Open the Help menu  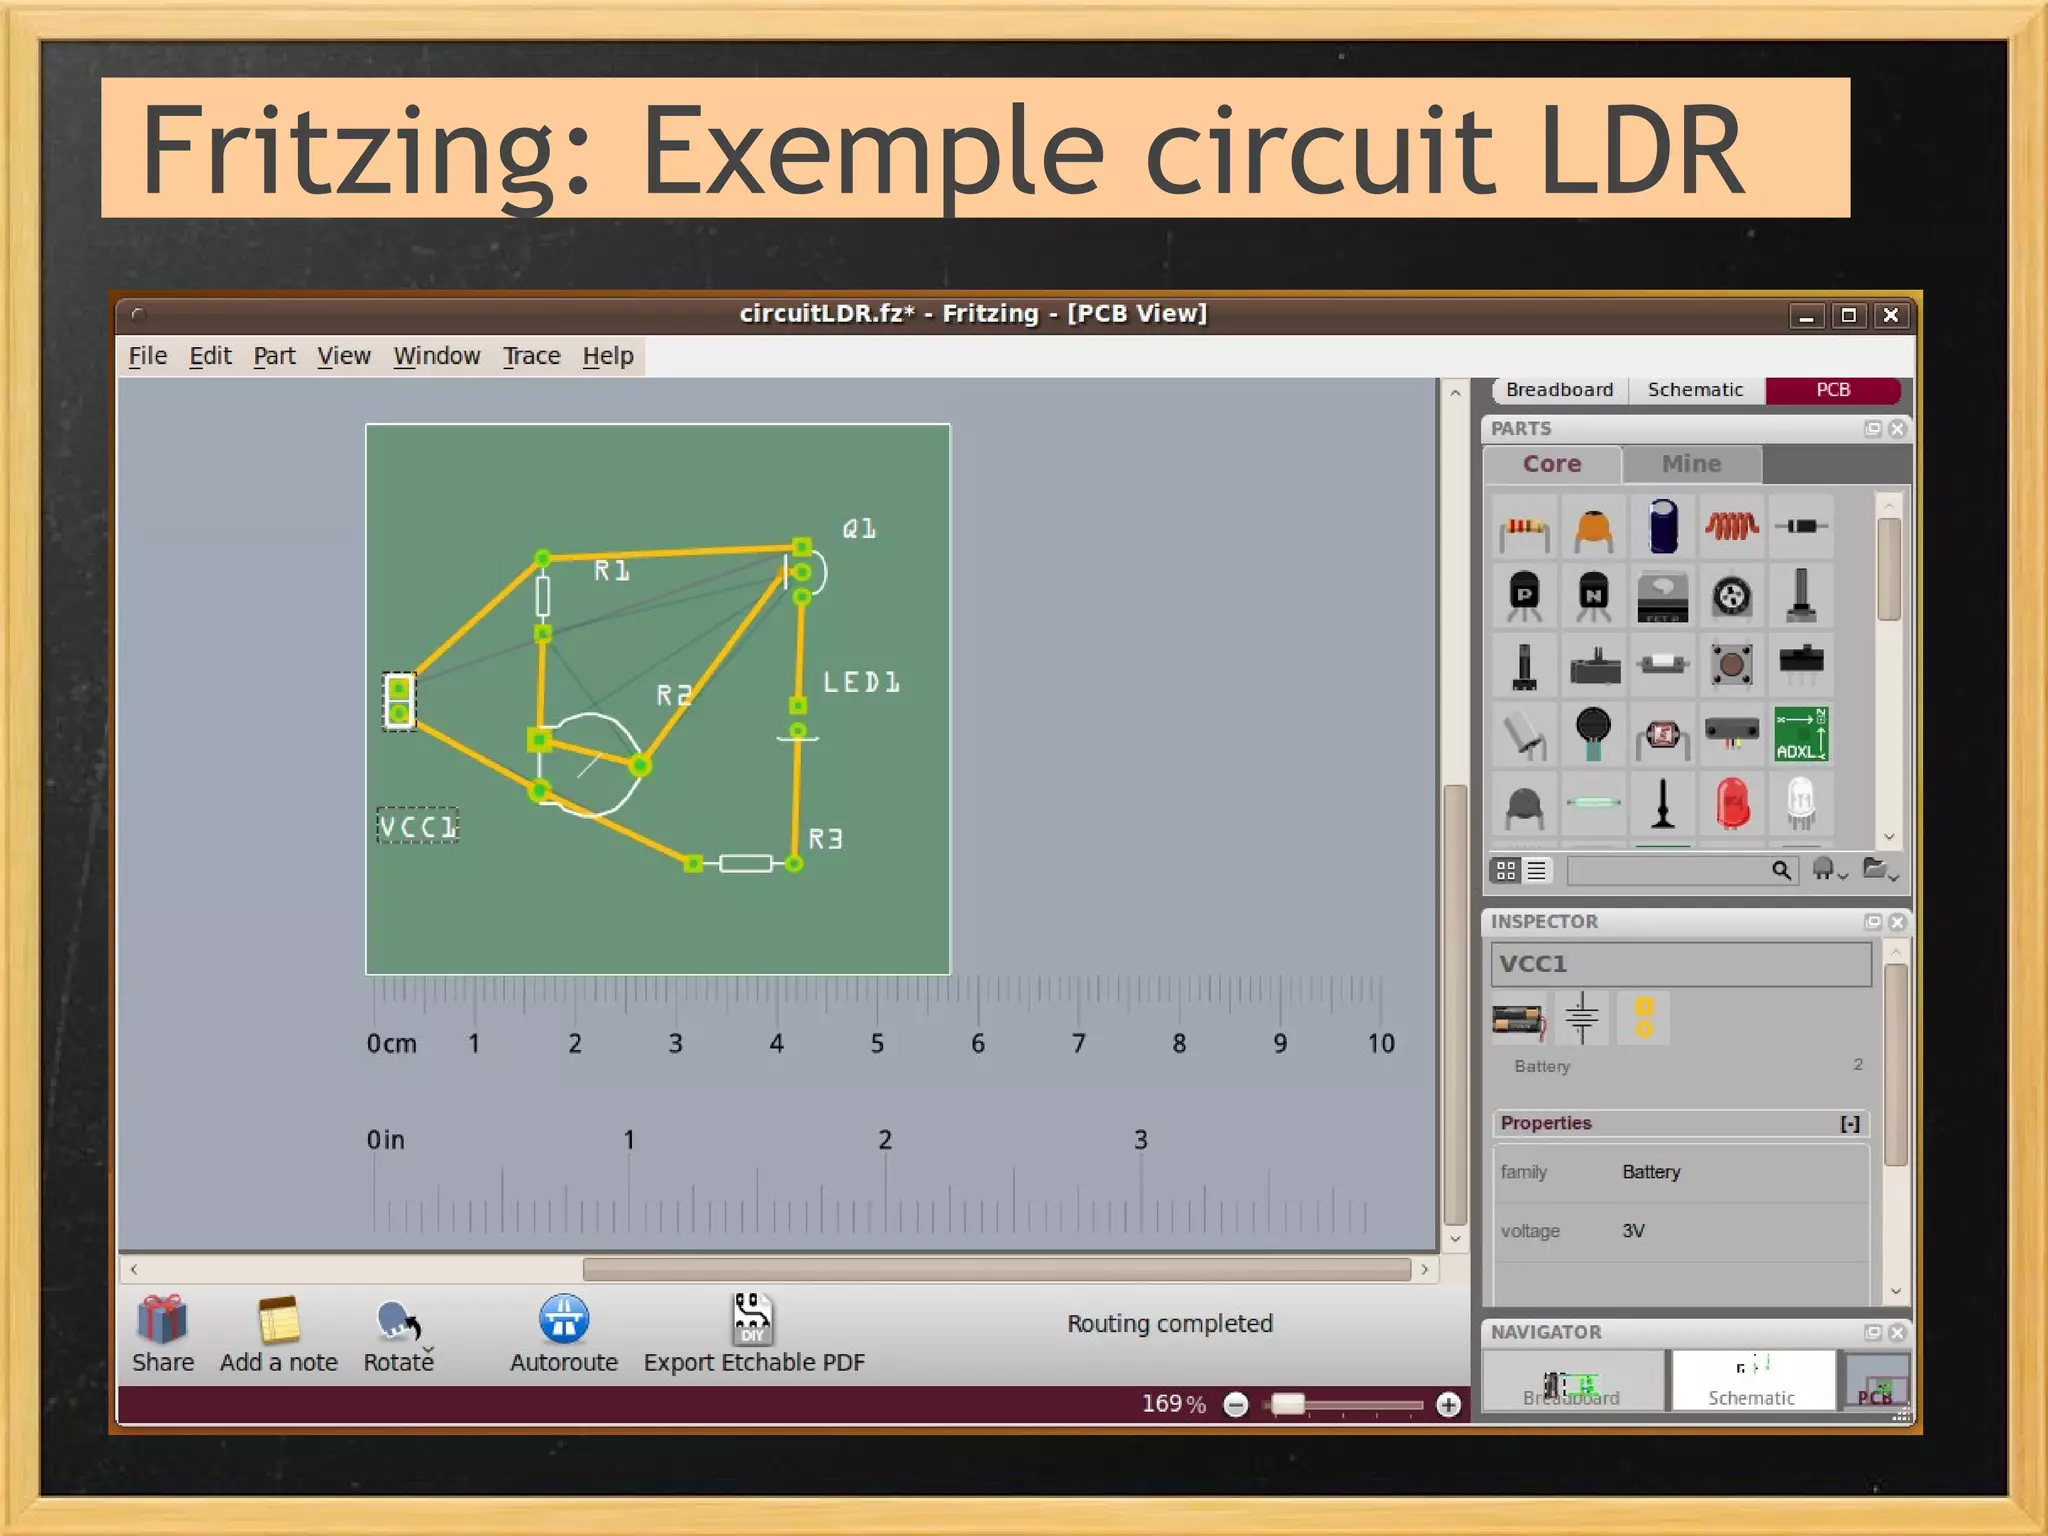(608, 356)
